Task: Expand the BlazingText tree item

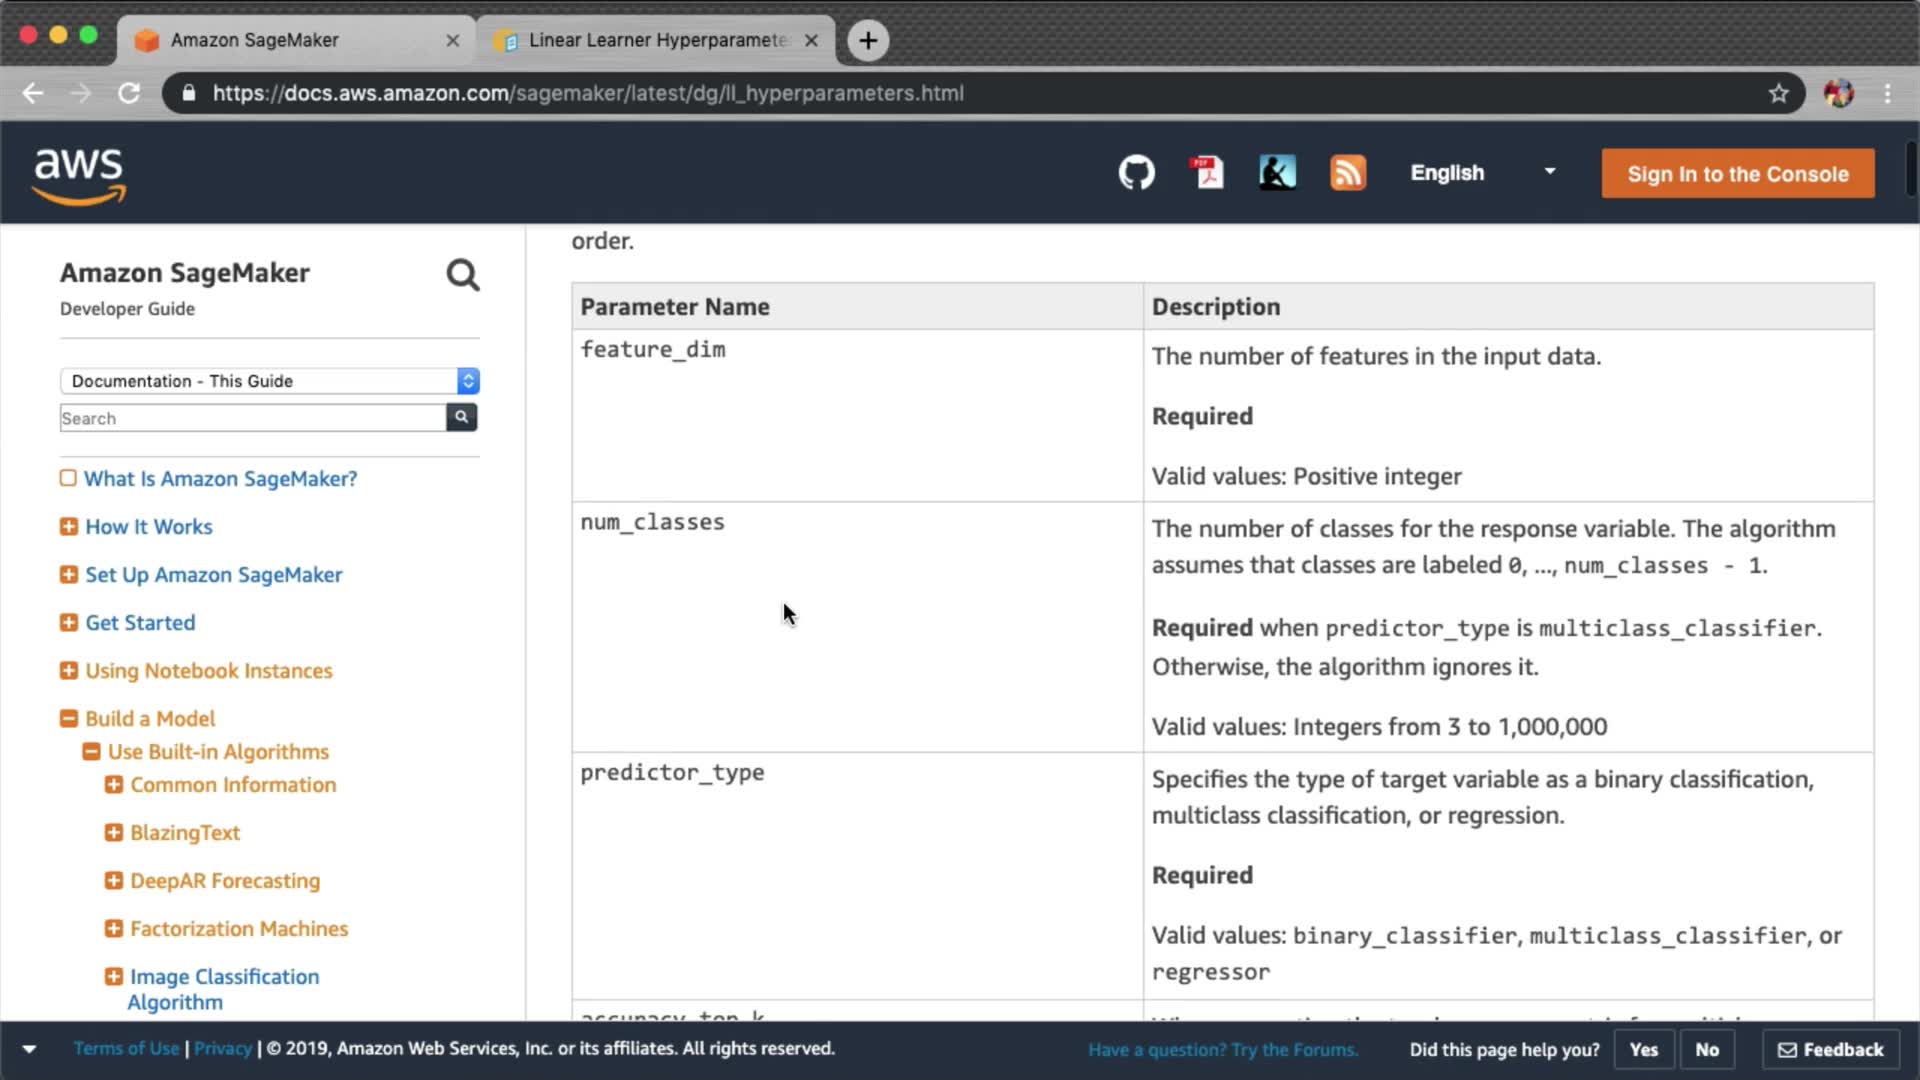Action: [114, 833]
